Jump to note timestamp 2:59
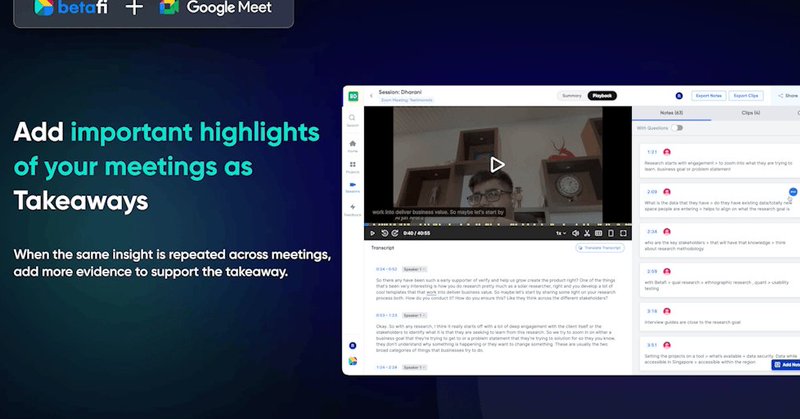The width and height of the screenshot is (800, 419). (652, 272)
